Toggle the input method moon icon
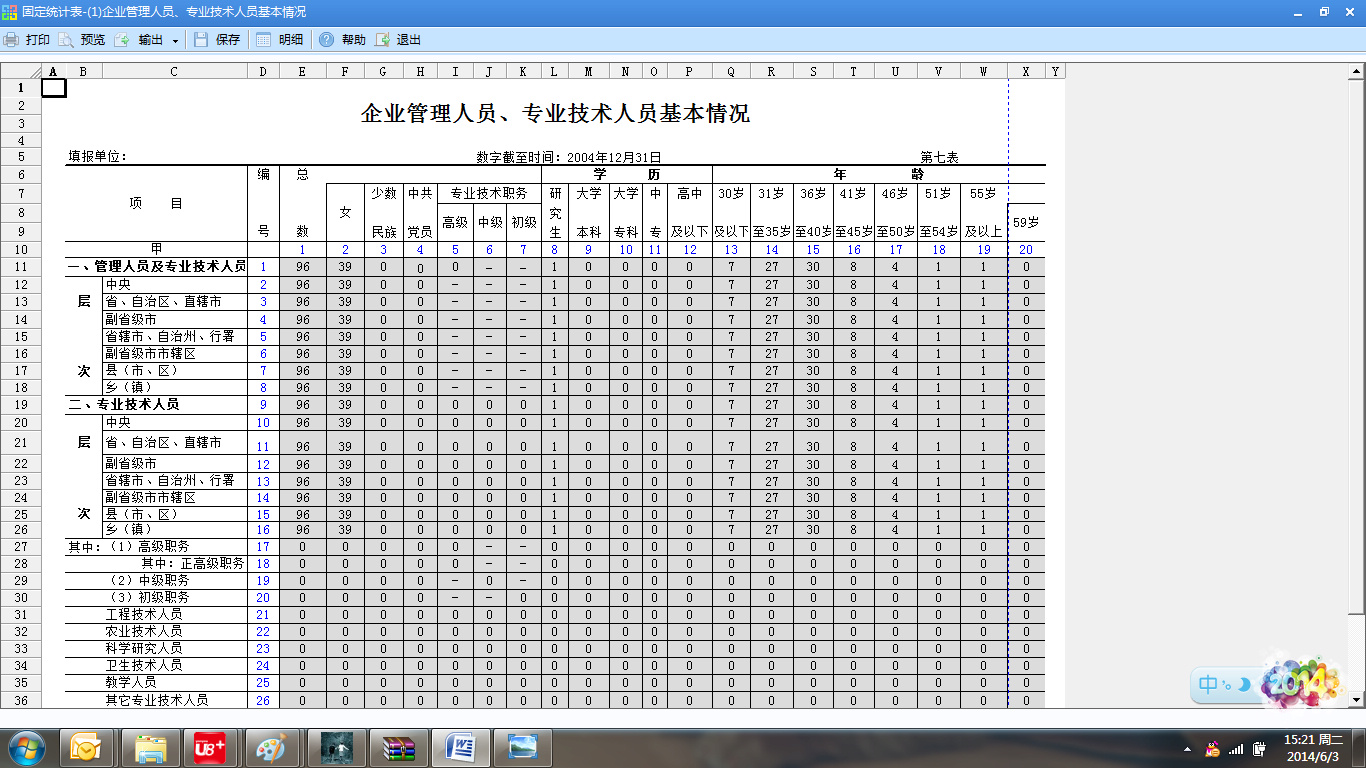 tap(1244, 685)
